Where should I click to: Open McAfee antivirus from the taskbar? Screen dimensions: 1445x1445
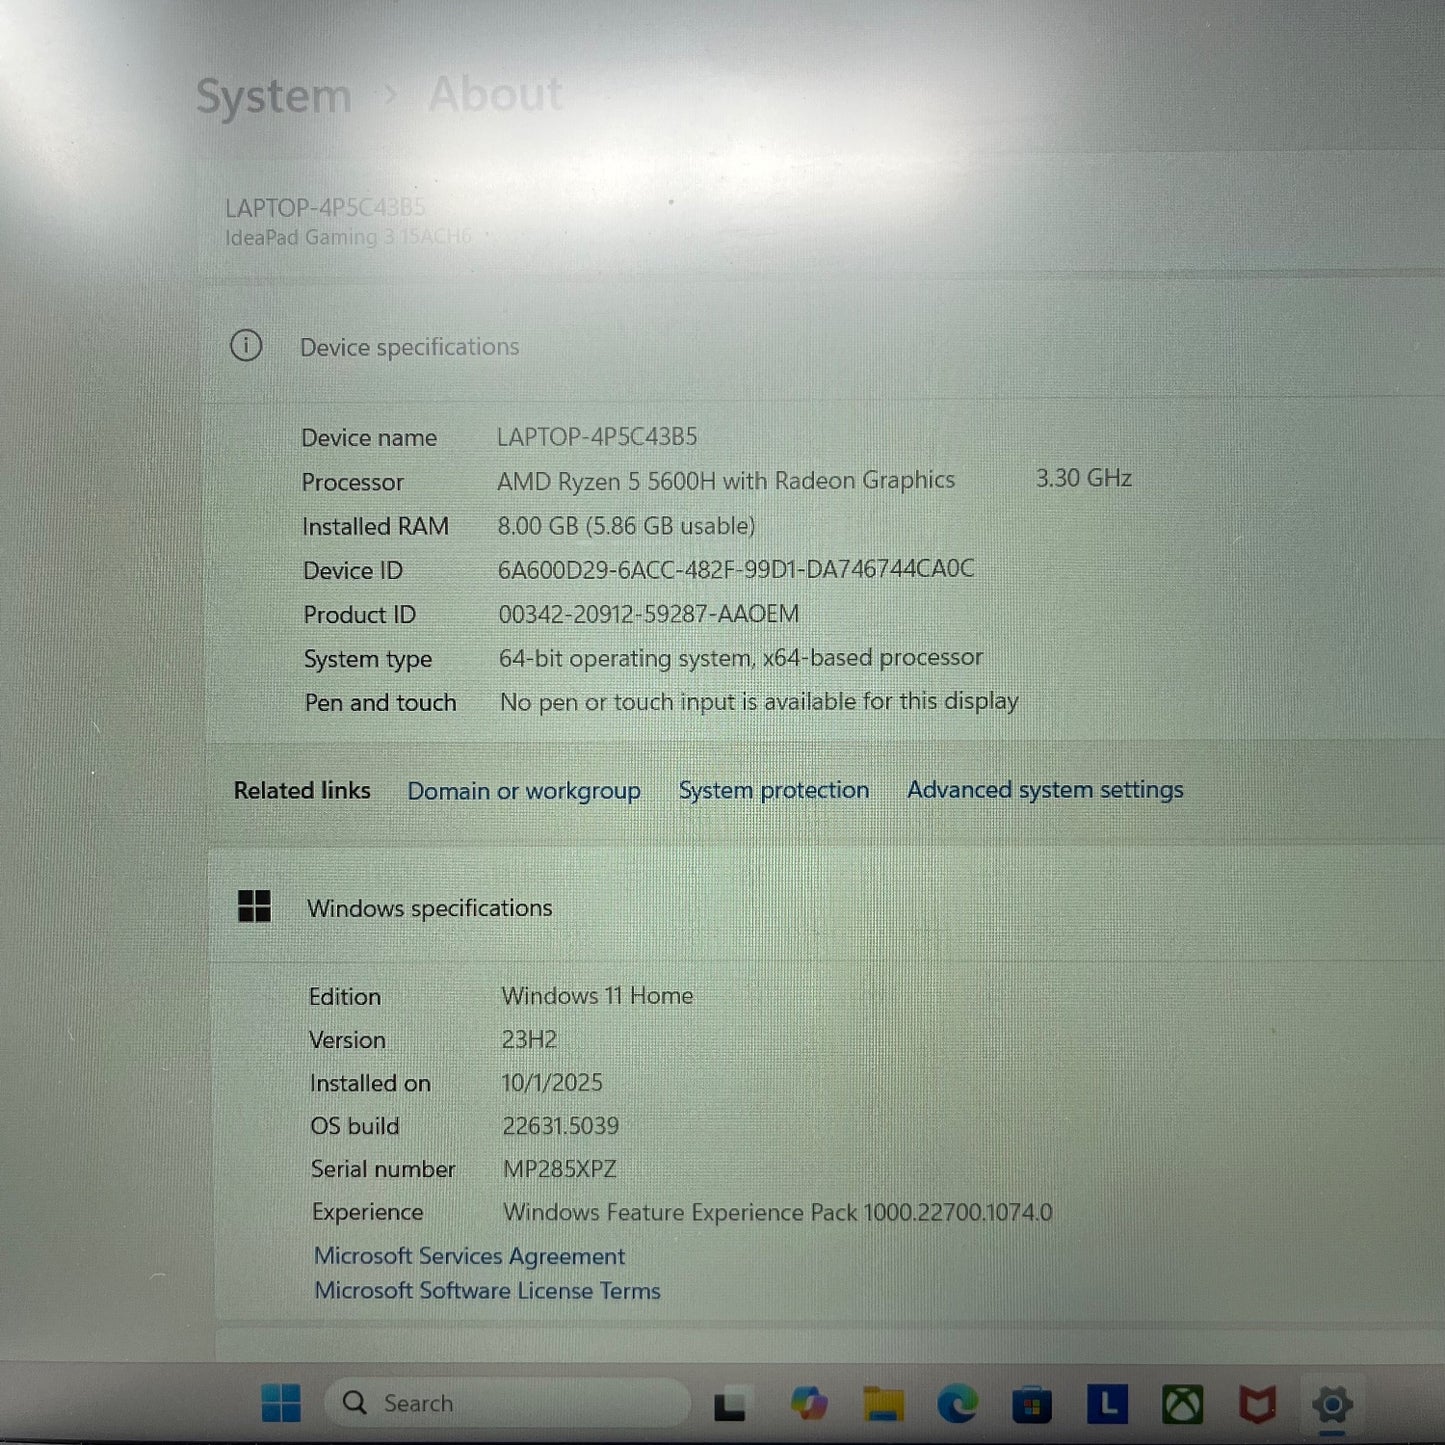1257,1404
